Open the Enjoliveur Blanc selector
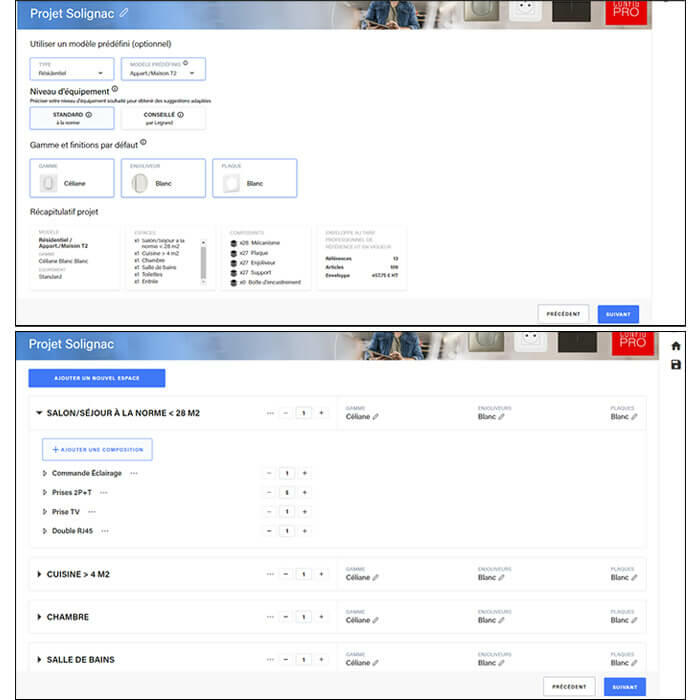The width and height of the screenshot is (700, 700). click(x=163, y=178)
